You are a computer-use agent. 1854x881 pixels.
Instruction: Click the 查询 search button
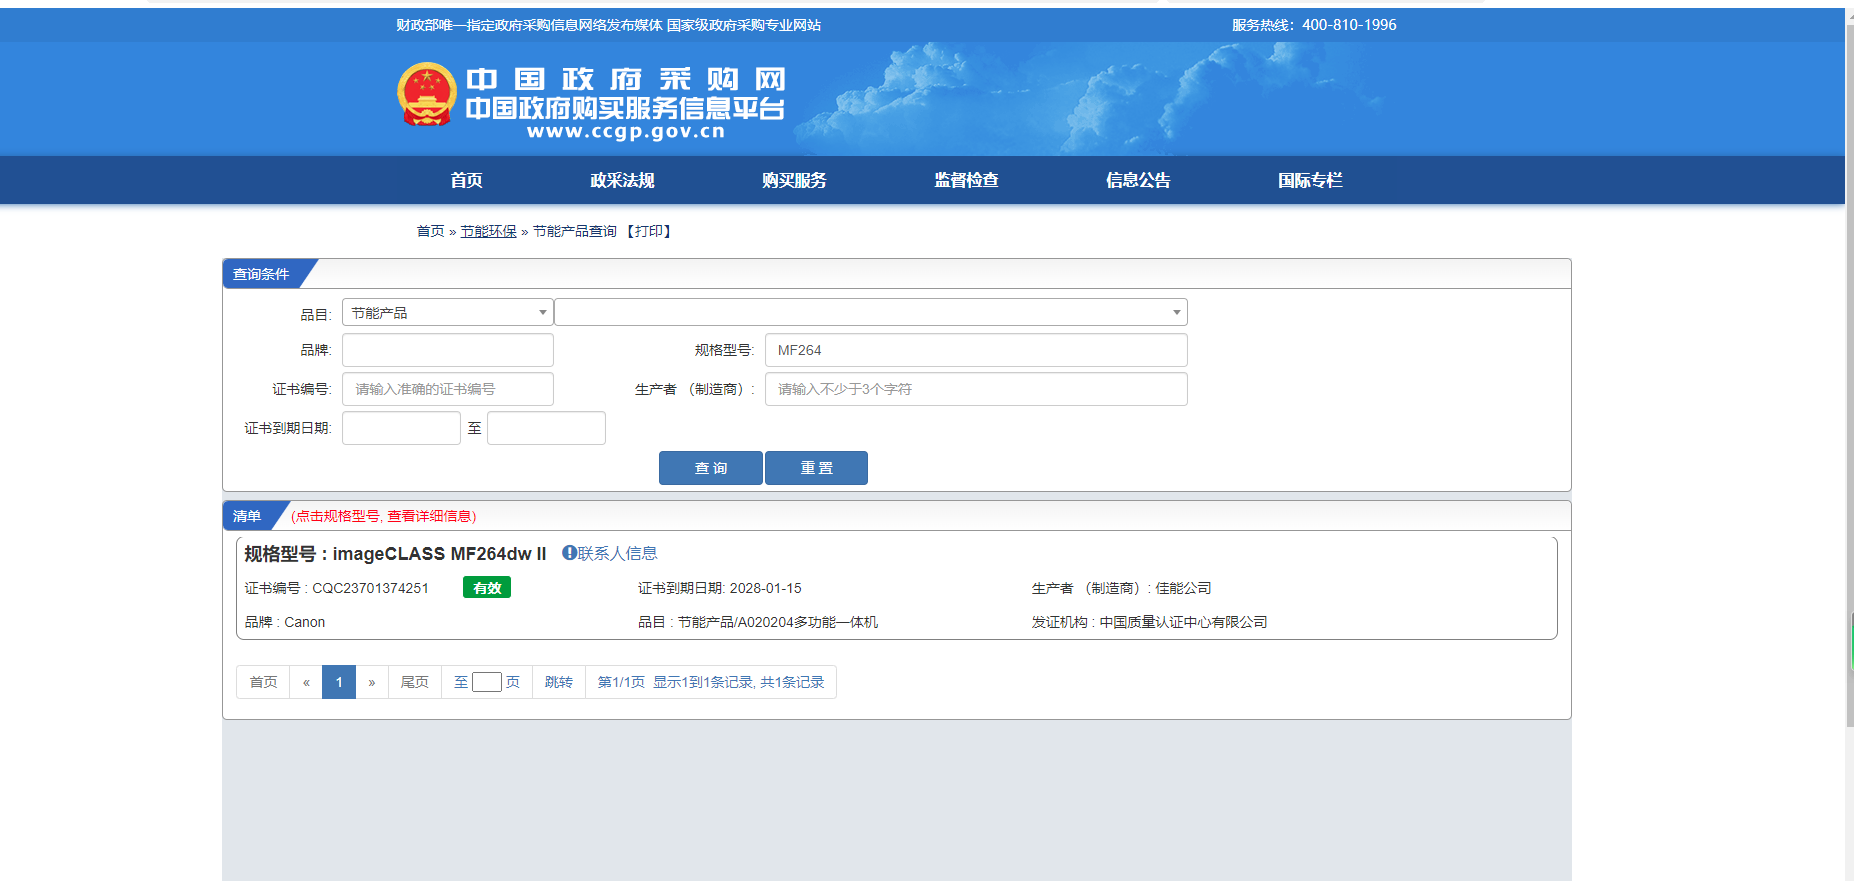pos(711,468)
